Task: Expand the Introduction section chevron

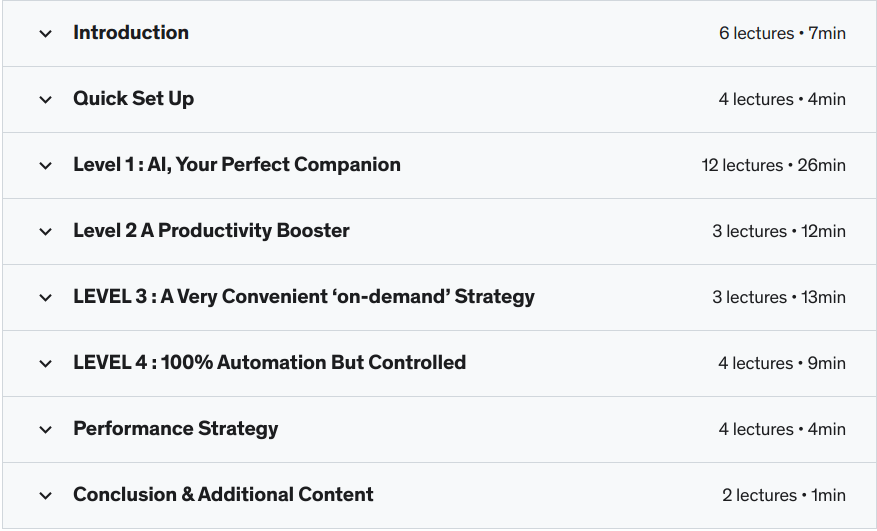Action: tap(45, 34)
